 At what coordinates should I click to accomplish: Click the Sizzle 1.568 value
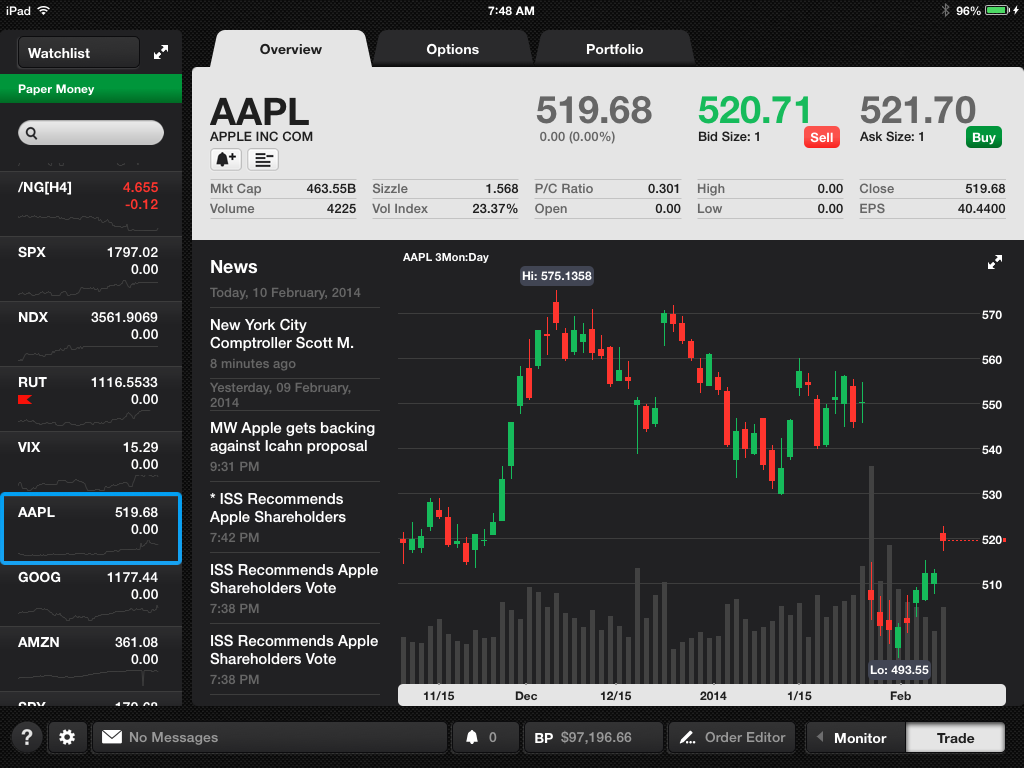click(x=502, y=189)
